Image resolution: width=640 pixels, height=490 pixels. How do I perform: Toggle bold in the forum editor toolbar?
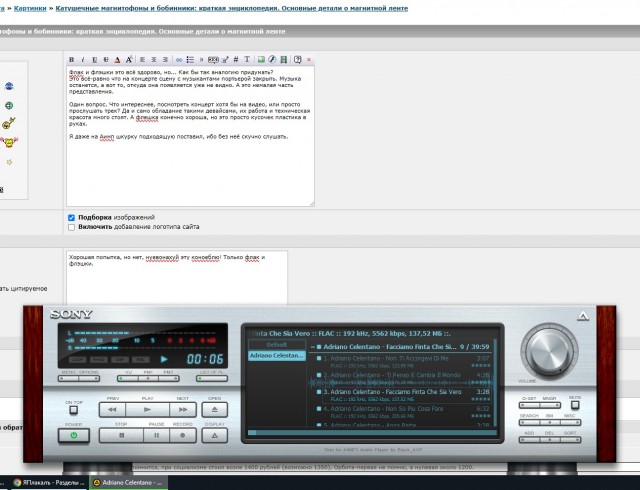(71, 60)
